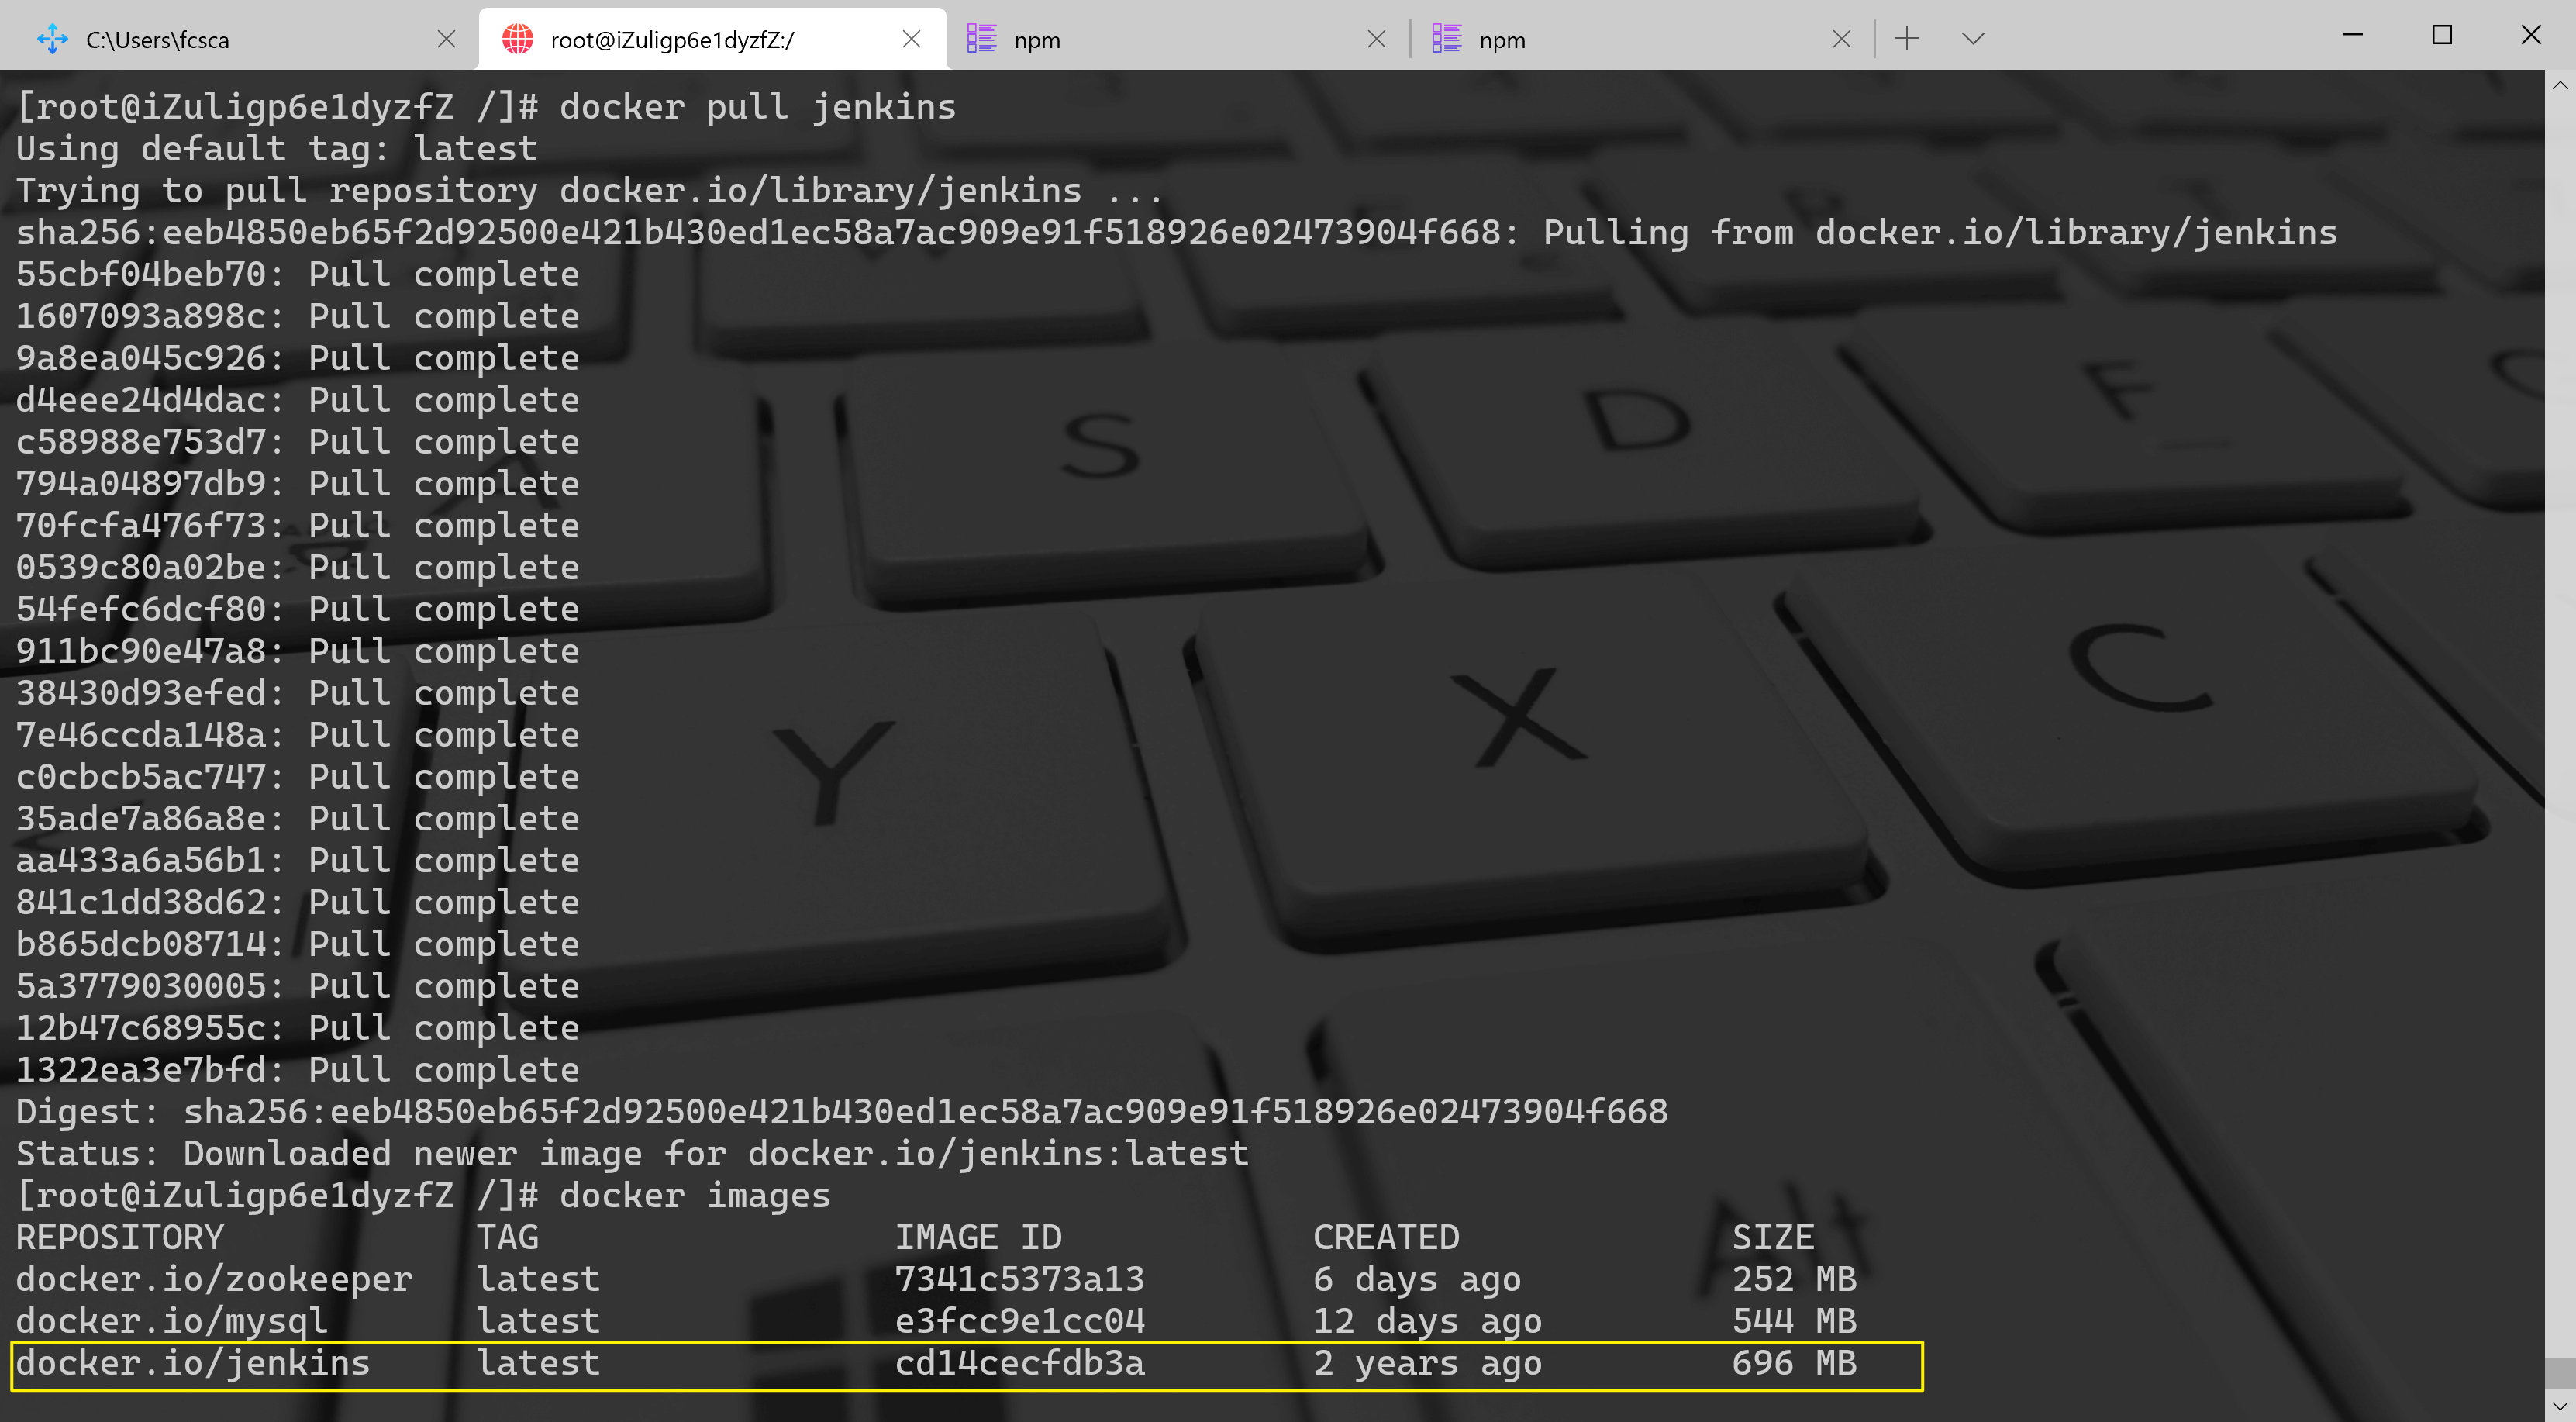This screenshot has height=1422, width=2576.
Task: Open a new tab with plus button
Action: point(1907,39)
